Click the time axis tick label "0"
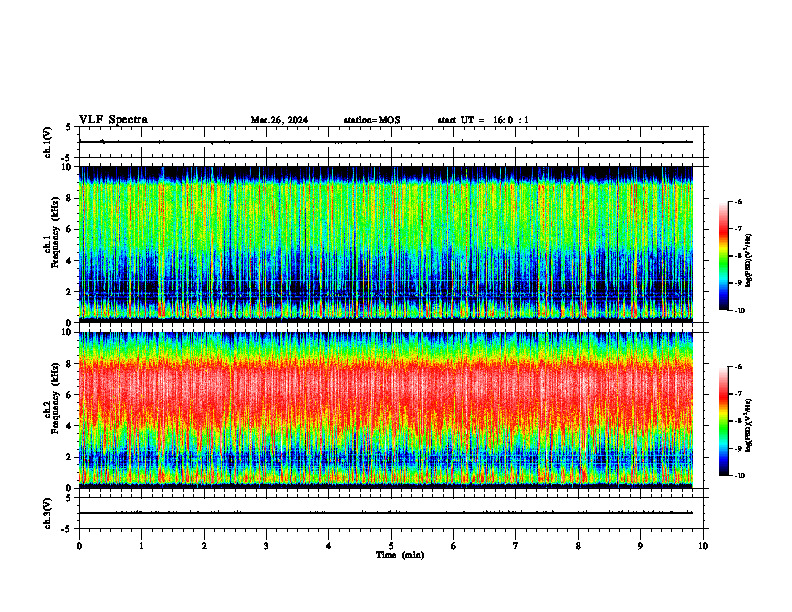The image size is (792, 612). 79,546
